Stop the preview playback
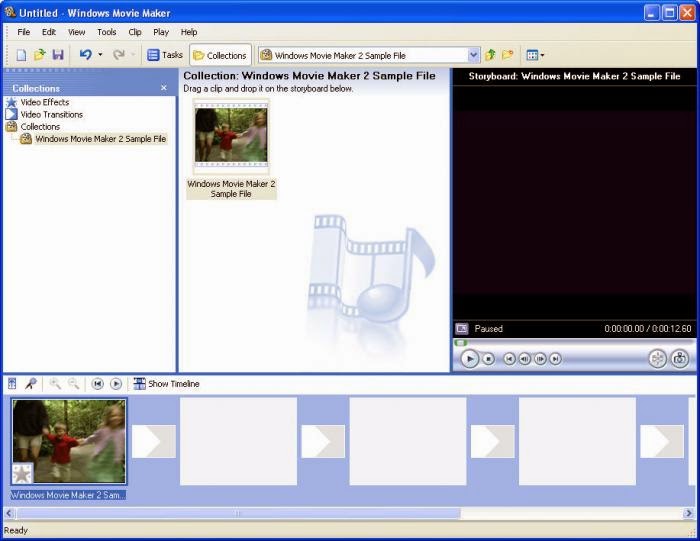This screenshot has height=541, width=700. (x=489, y=359)
